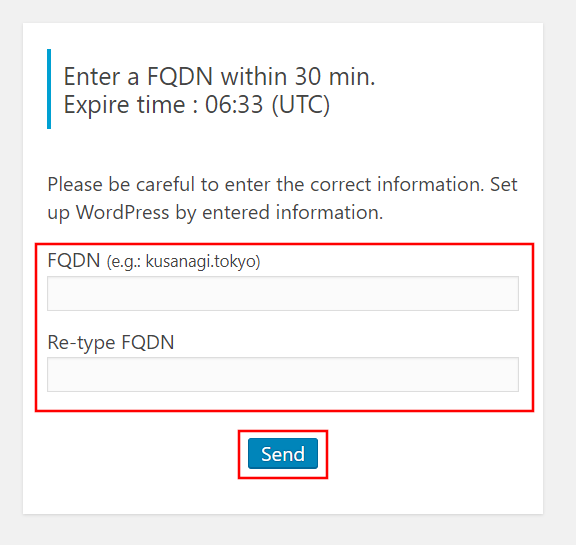Click the up WordPress by entered information line
This screenshot has height=545, width=576.
tap(215, 213)
